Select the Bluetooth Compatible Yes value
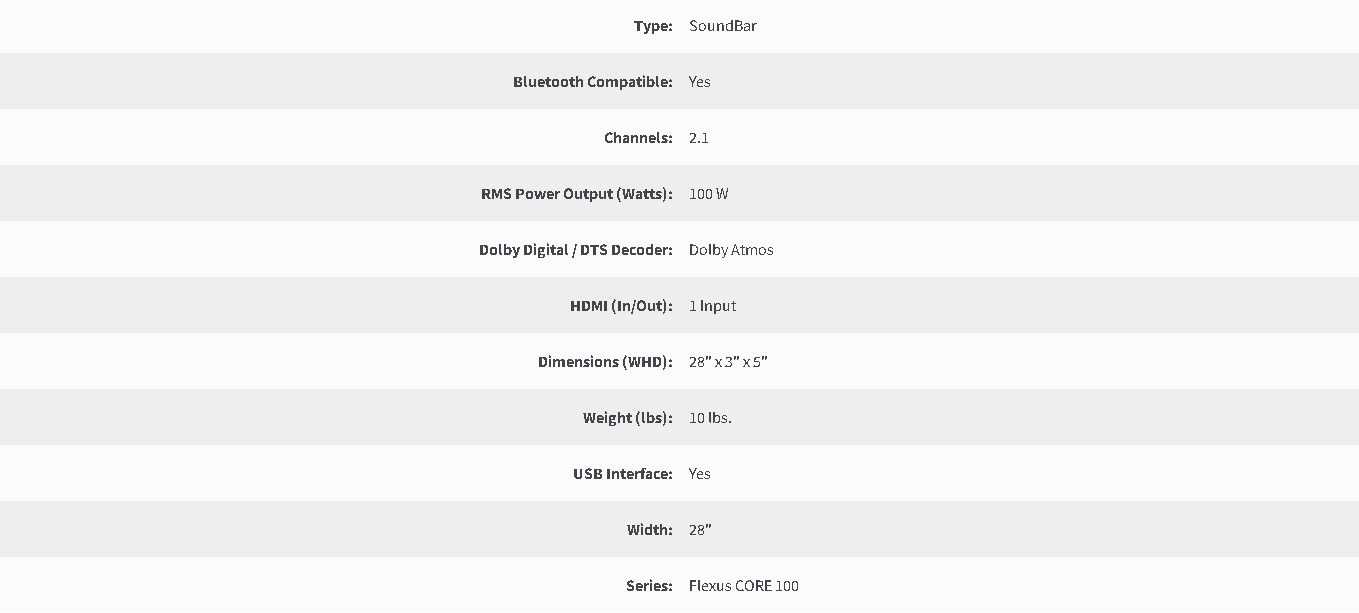Image resolution: width=1359 pixels, height=613 pixels. coord(700,82)
